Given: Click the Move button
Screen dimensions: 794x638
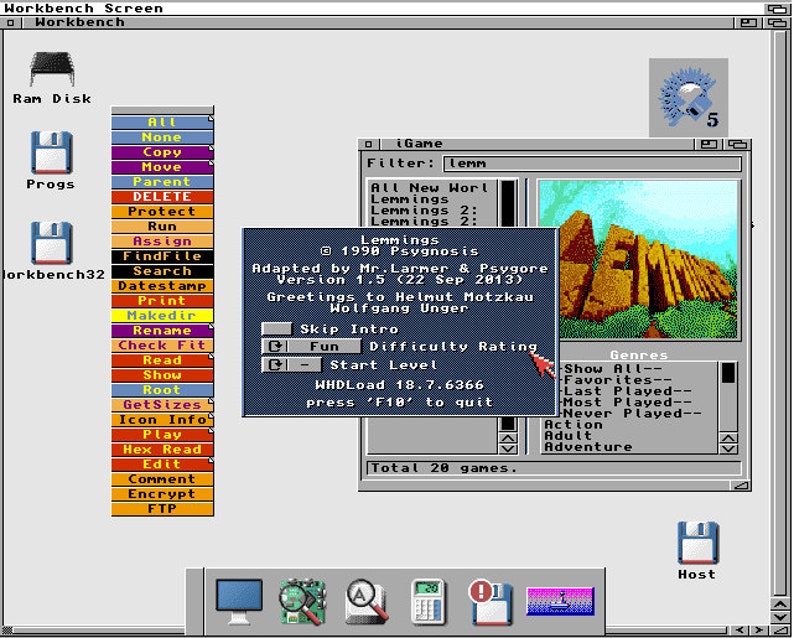Looking at the screenshot, I should [162, 167].
